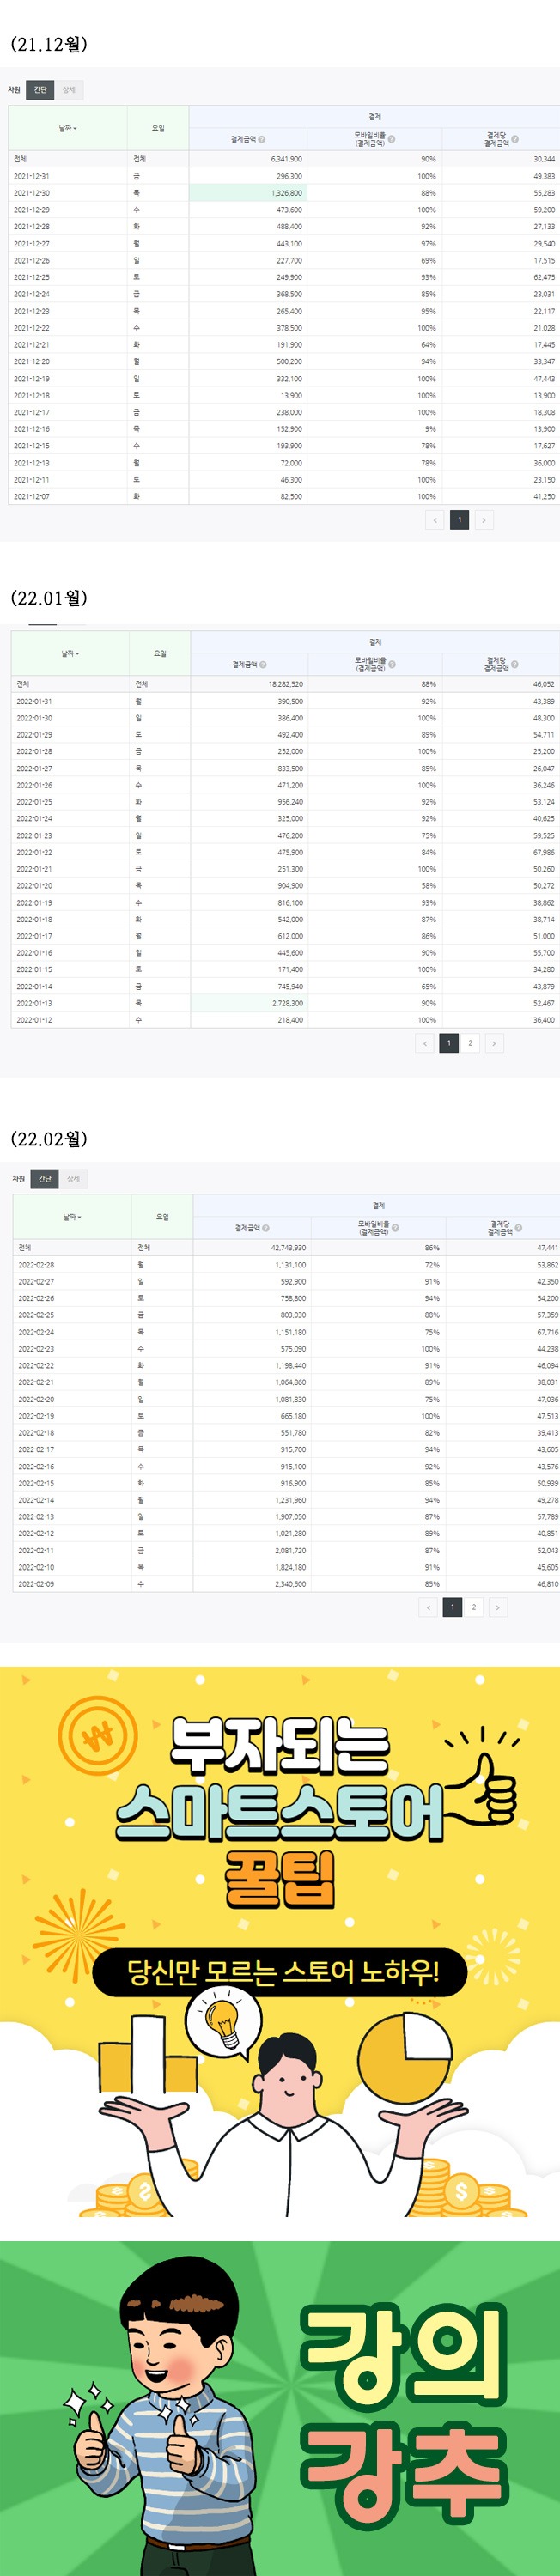560x2576 pixels.
Task: Click help icon beside 결제금액 in December table
Action: coord(262,139)
